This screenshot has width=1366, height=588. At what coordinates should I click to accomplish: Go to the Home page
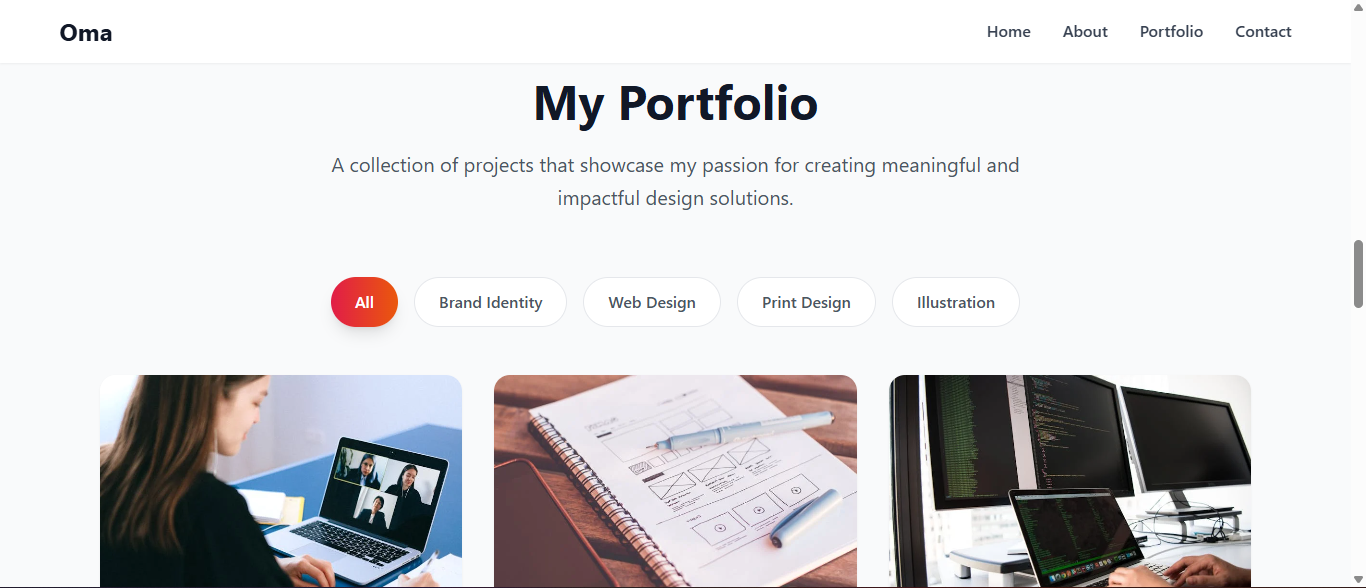tap(1008, 32)
